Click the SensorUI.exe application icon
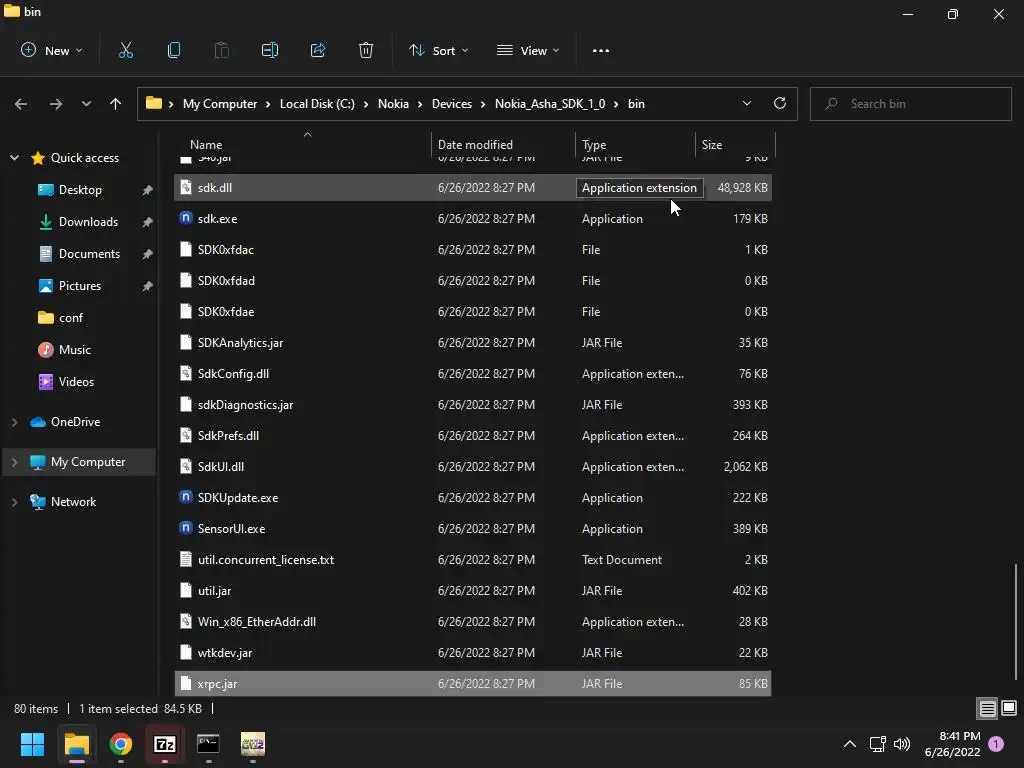 pyautogui.click(x=186, y=528)
